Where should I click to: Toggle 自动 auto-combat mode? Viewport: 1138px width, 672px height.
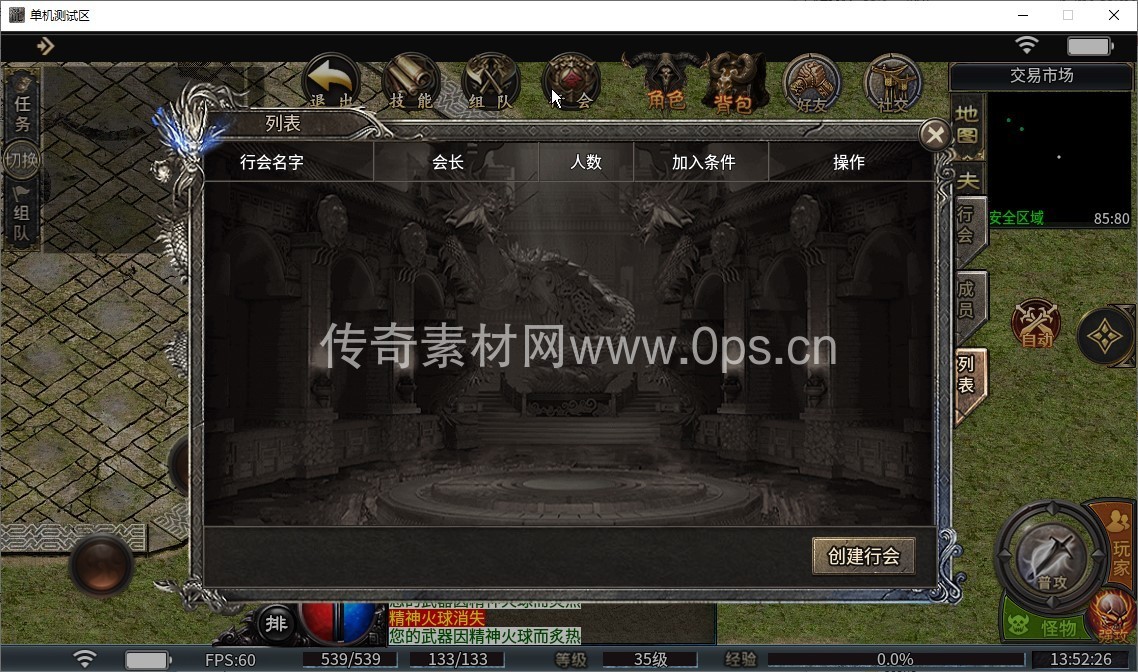[x=1036, y=324]
